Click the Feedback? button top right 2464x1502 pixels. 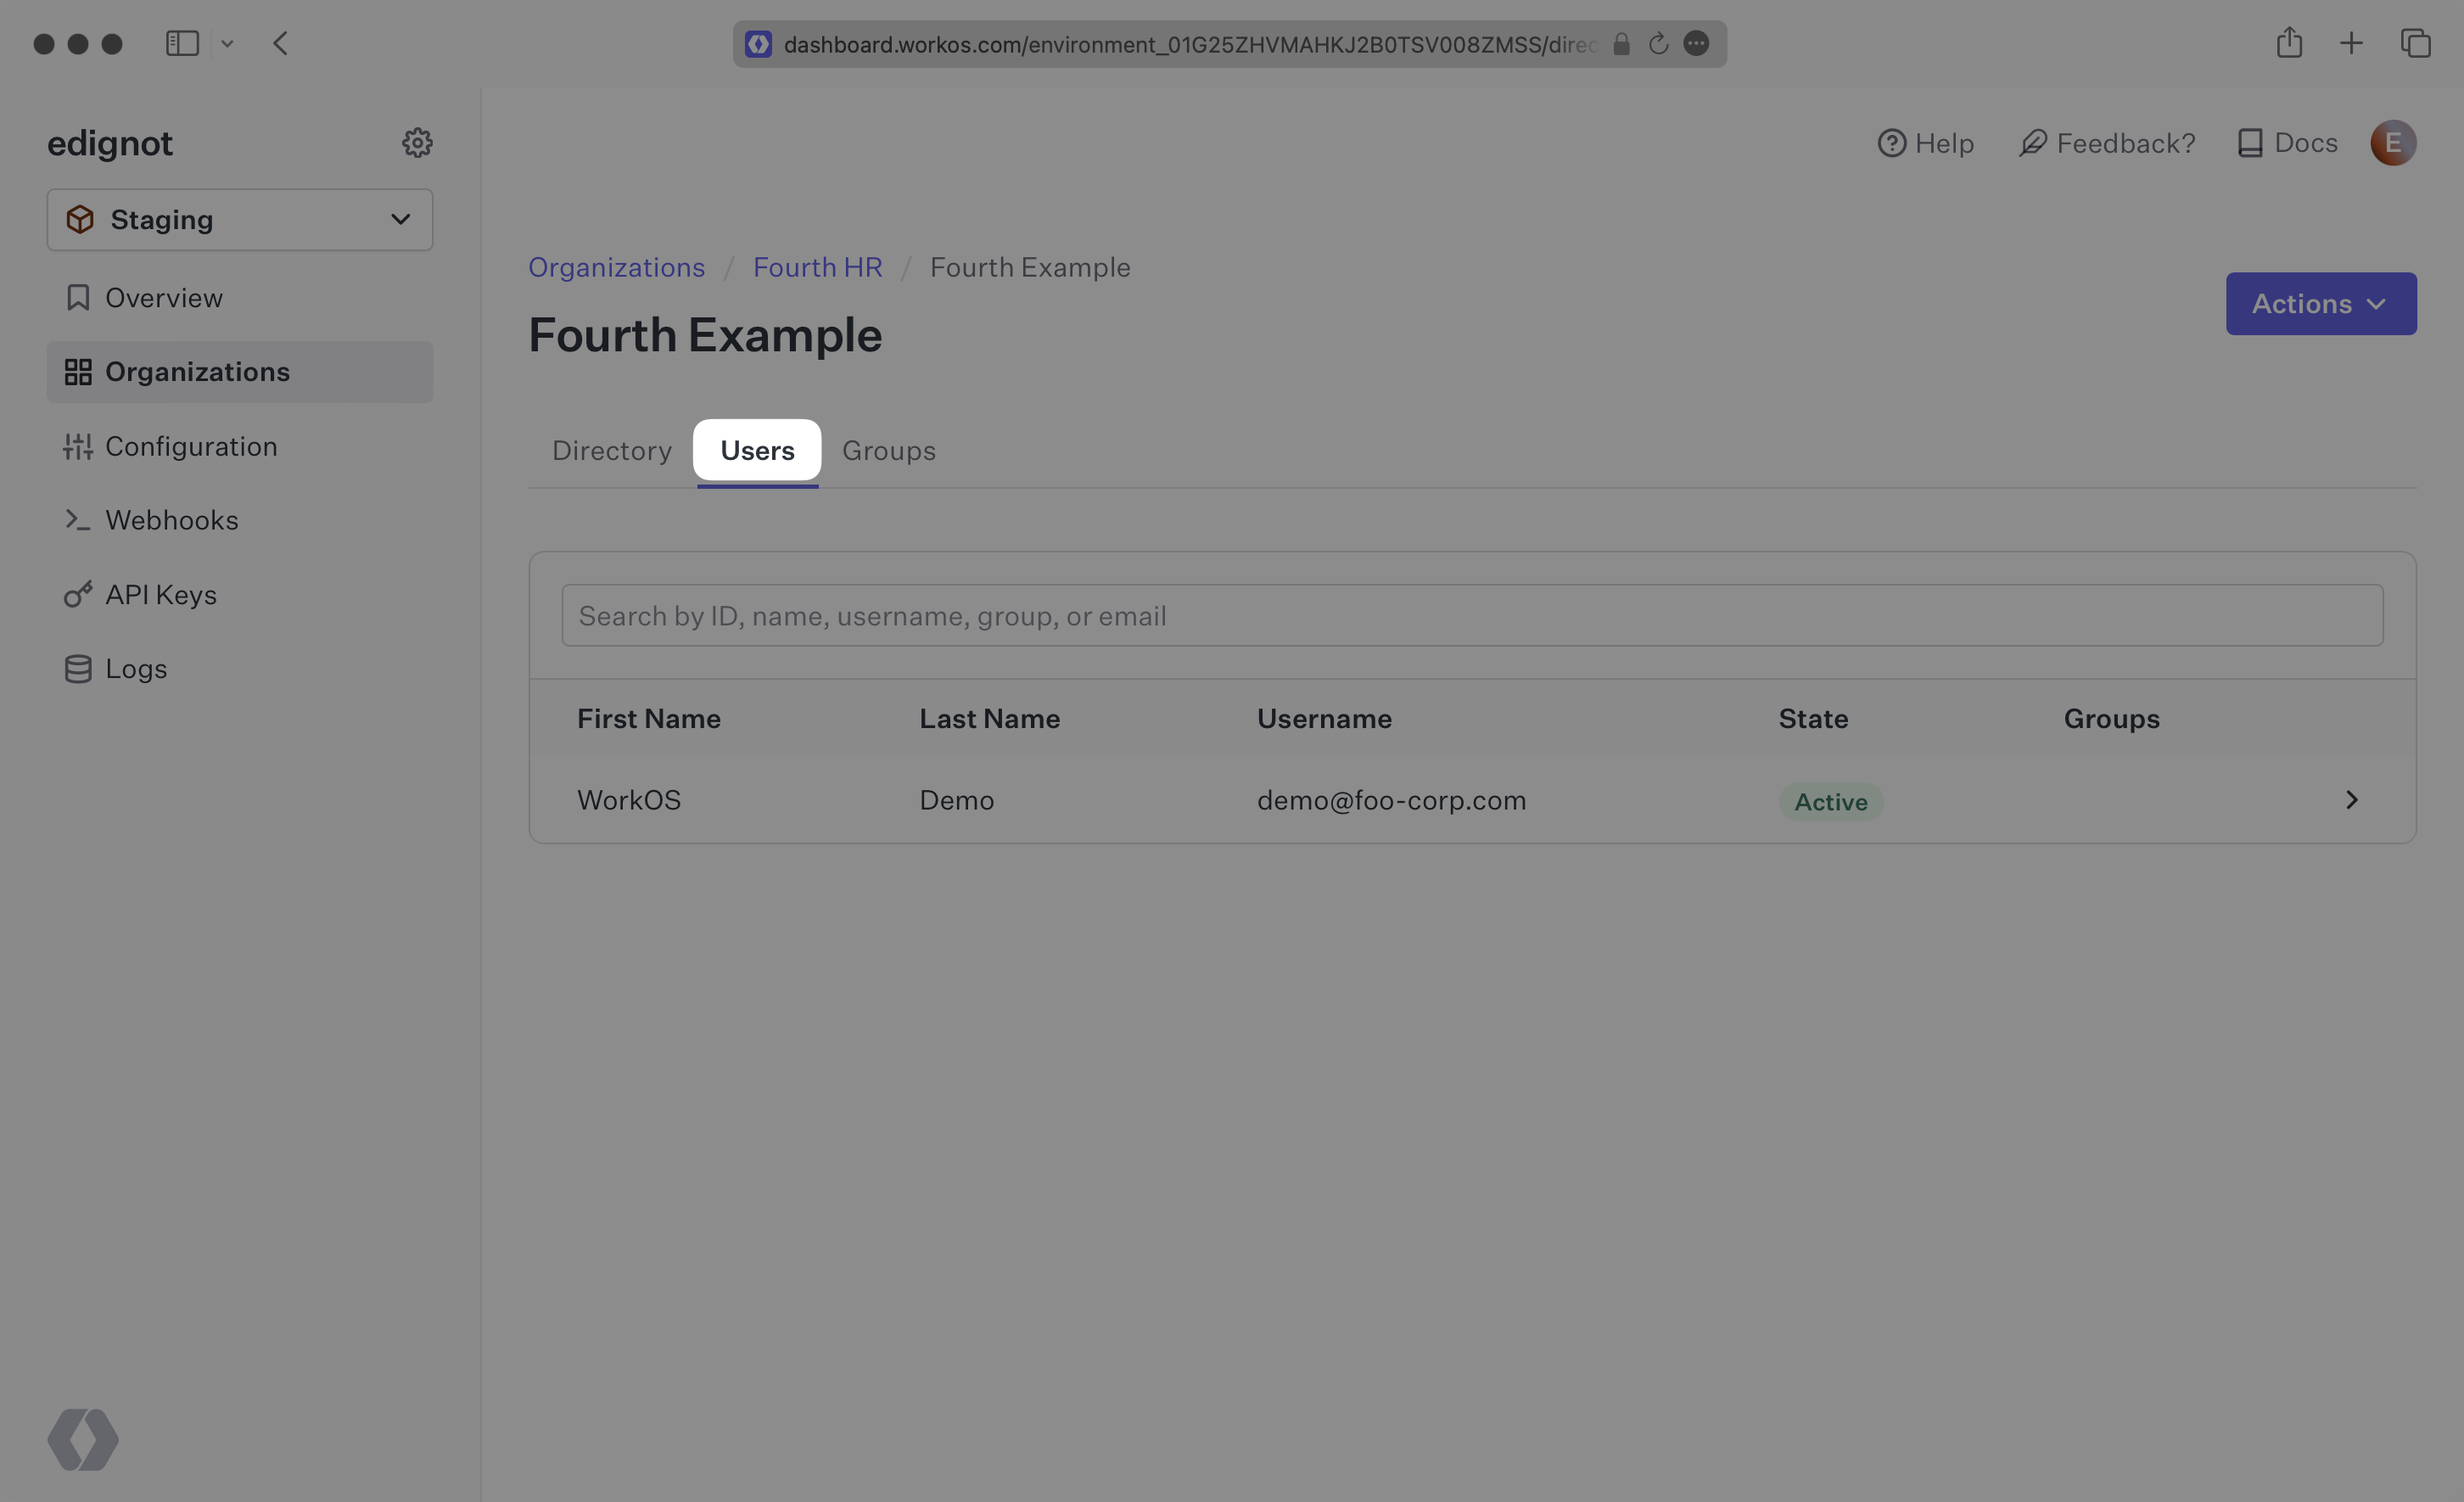pos(2107,143)
